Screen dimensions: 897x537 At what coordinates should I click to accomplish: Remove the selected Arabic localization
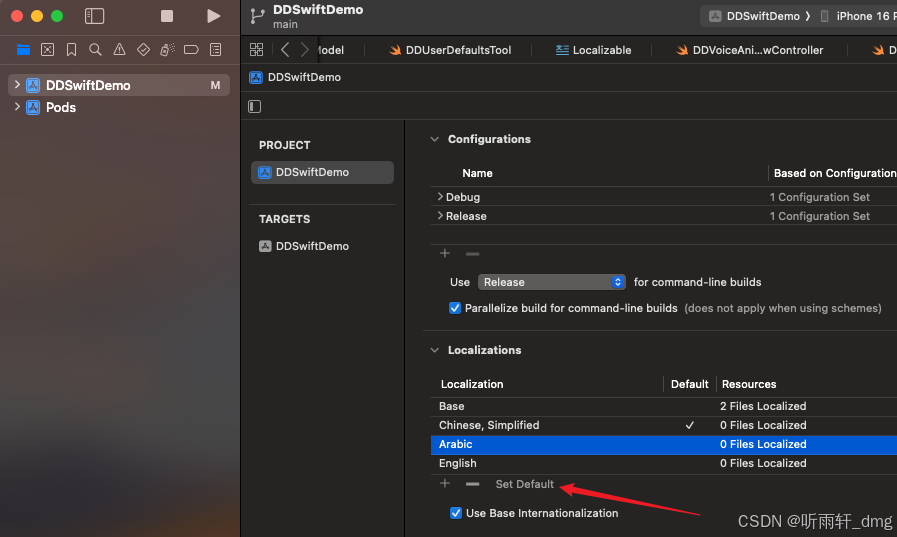point(473,484)
